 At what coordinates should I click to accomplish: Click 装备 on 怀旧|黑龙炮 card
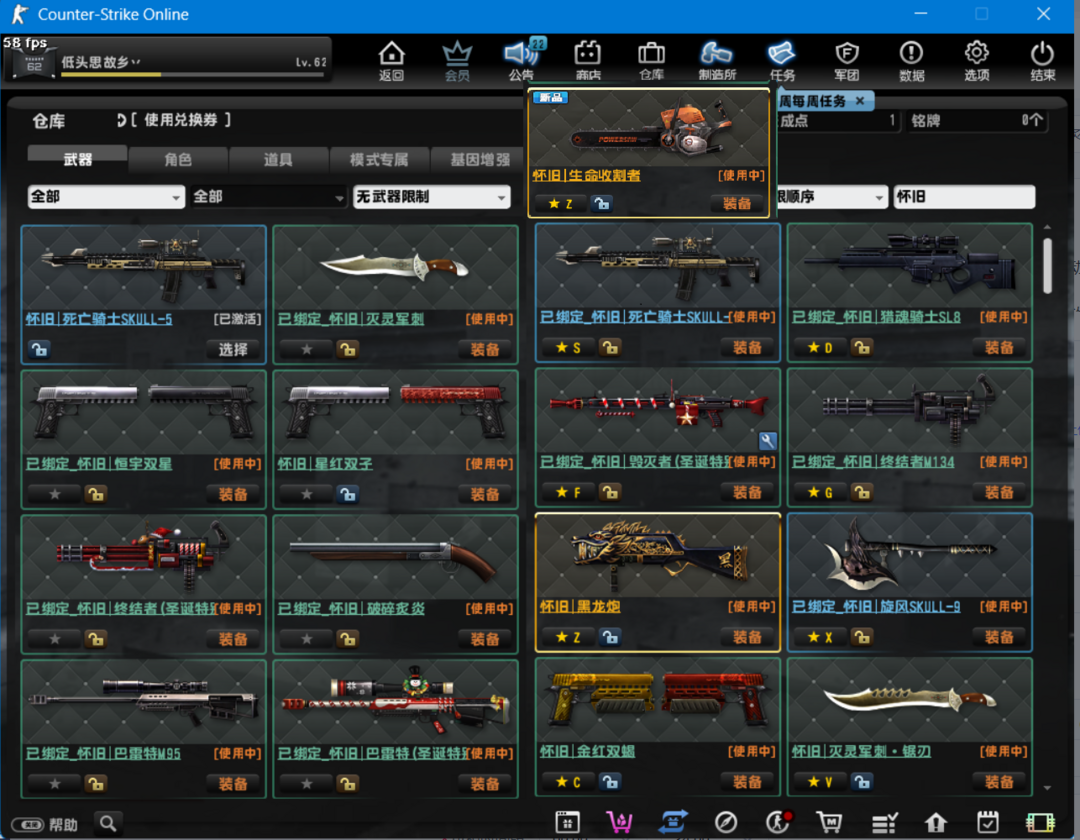coord(747,637)
